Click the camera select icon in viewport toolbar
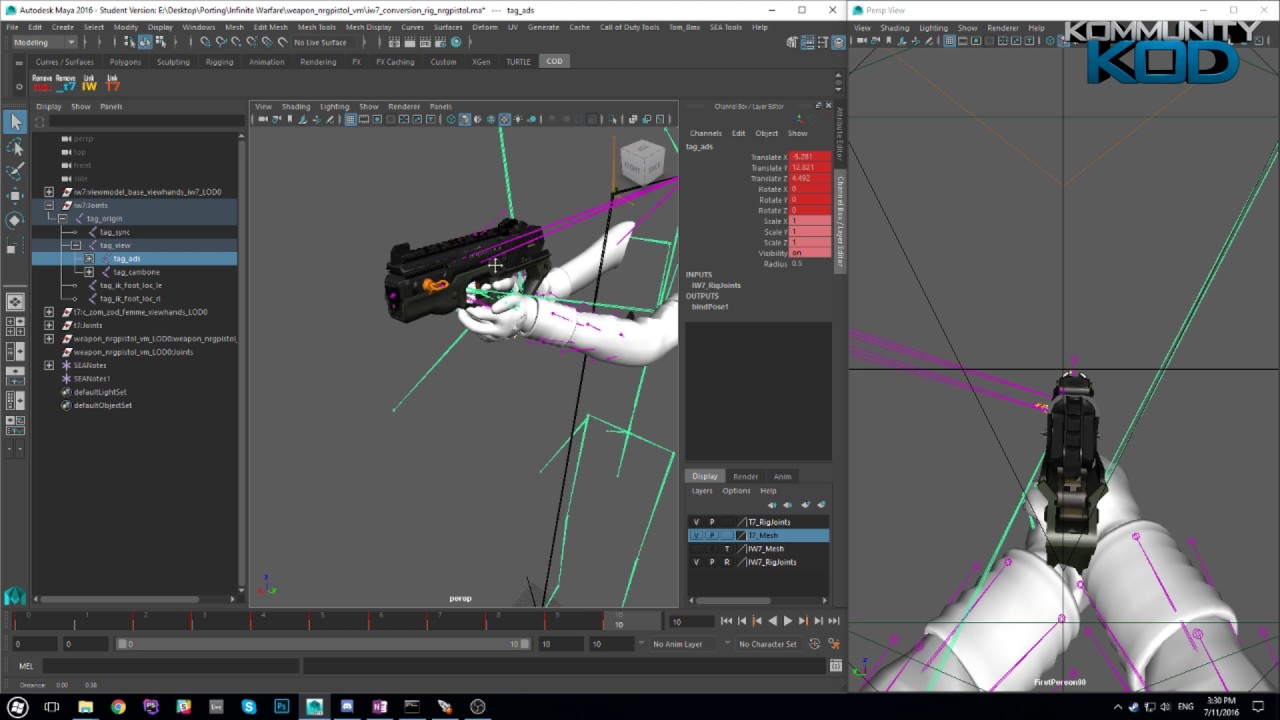 [263, 119]
